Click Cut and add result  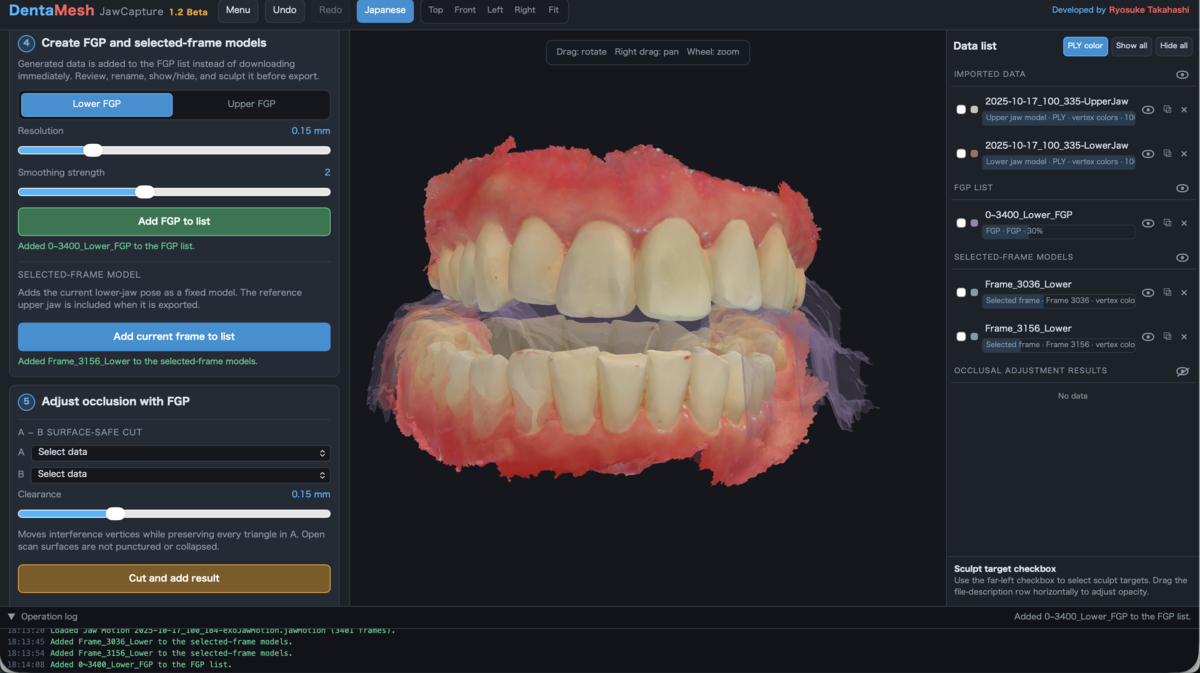point(174,578)
